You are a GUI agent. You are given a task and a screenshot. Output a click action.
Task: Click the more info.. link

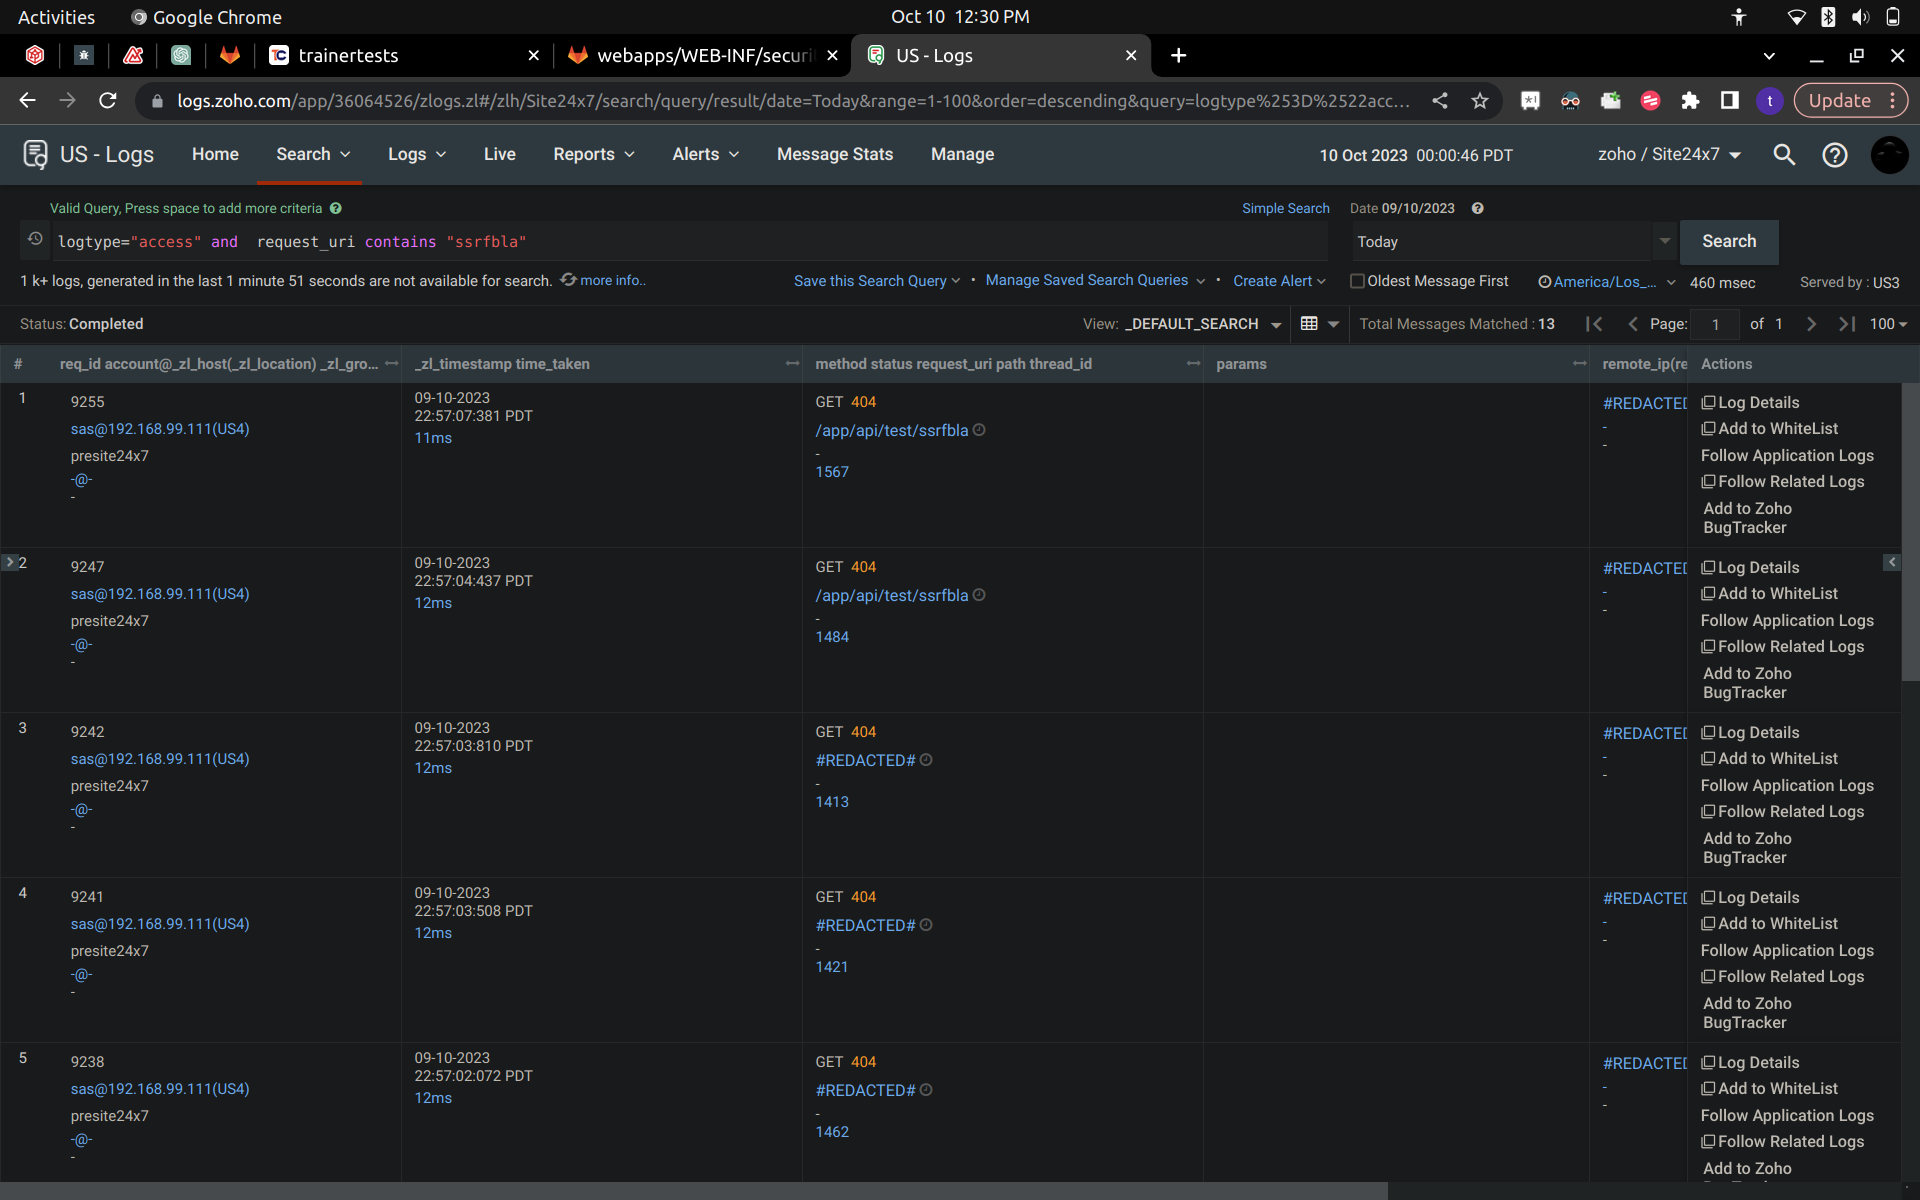tap(613, 280)
